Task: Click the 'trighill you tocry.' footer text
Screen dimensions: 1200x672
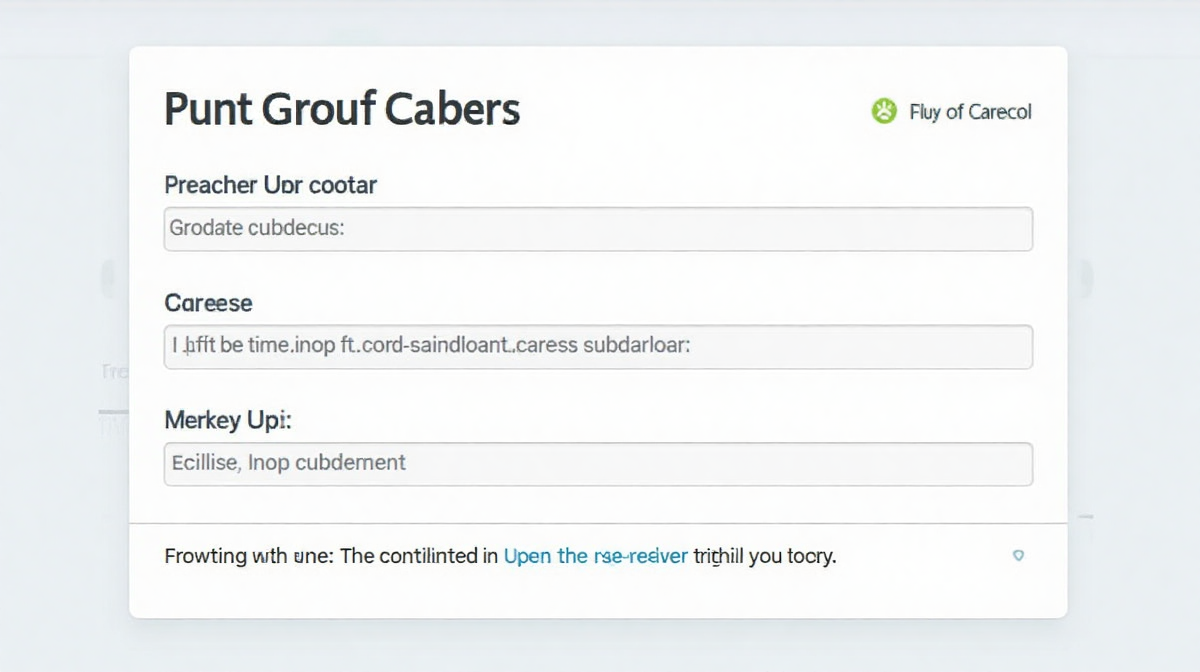Action: coord(765,556)
